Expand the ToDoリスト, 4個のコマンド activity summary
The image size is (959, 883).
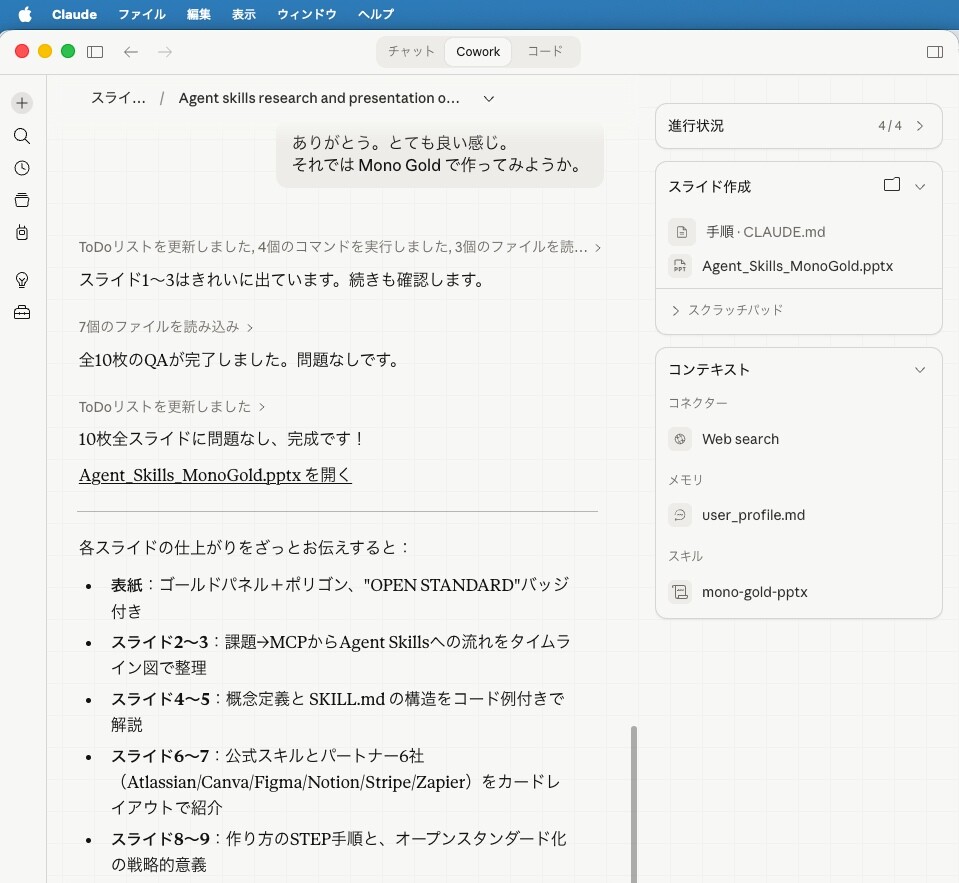pyautogui.click(x=339, y=247)
